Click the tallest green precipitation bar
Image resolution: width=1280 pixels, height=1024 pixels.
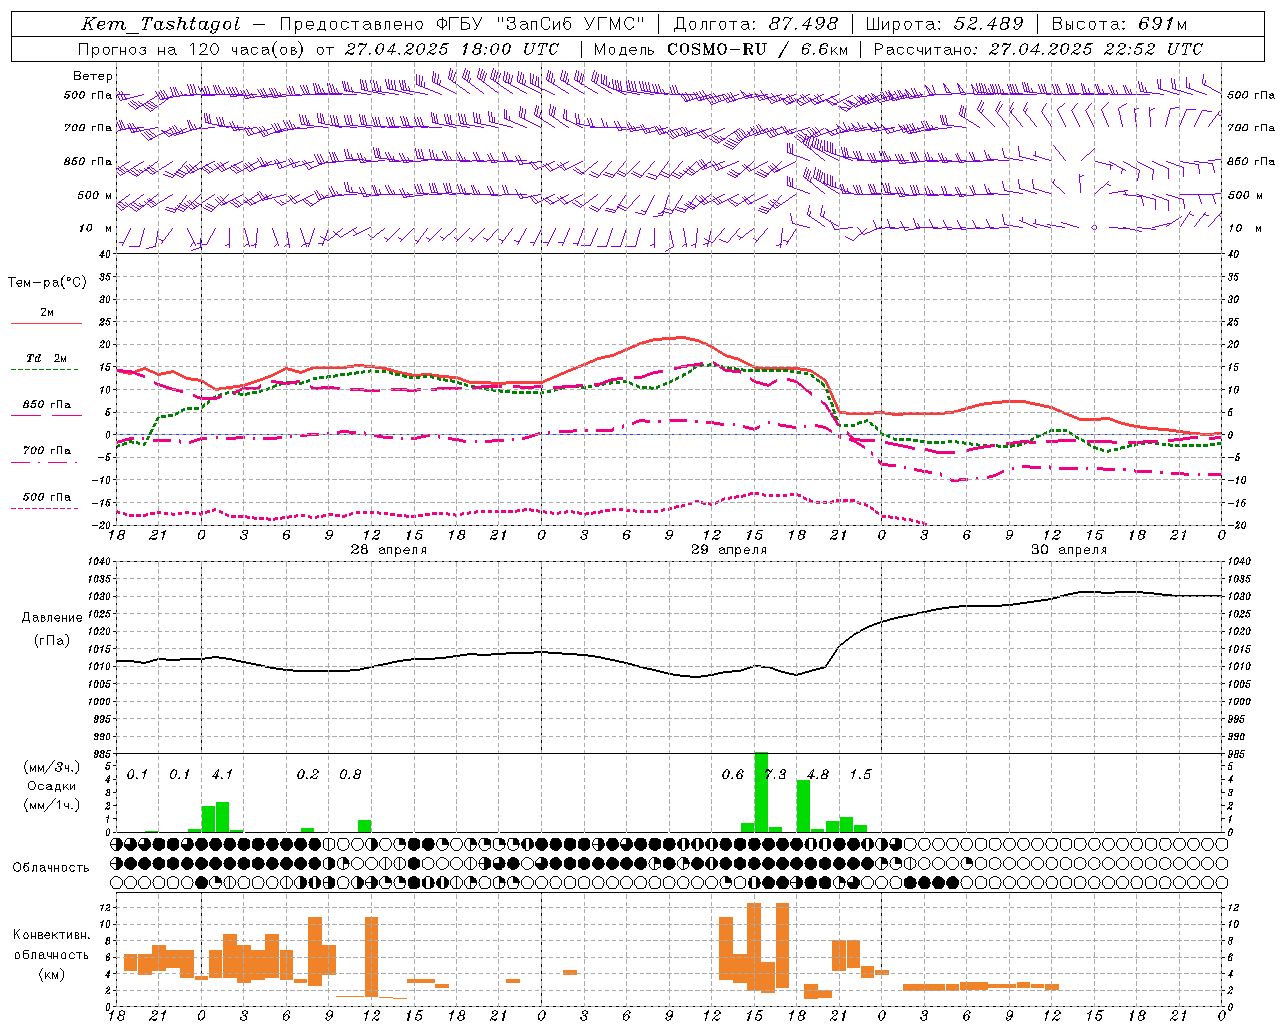tap(761, 792)
